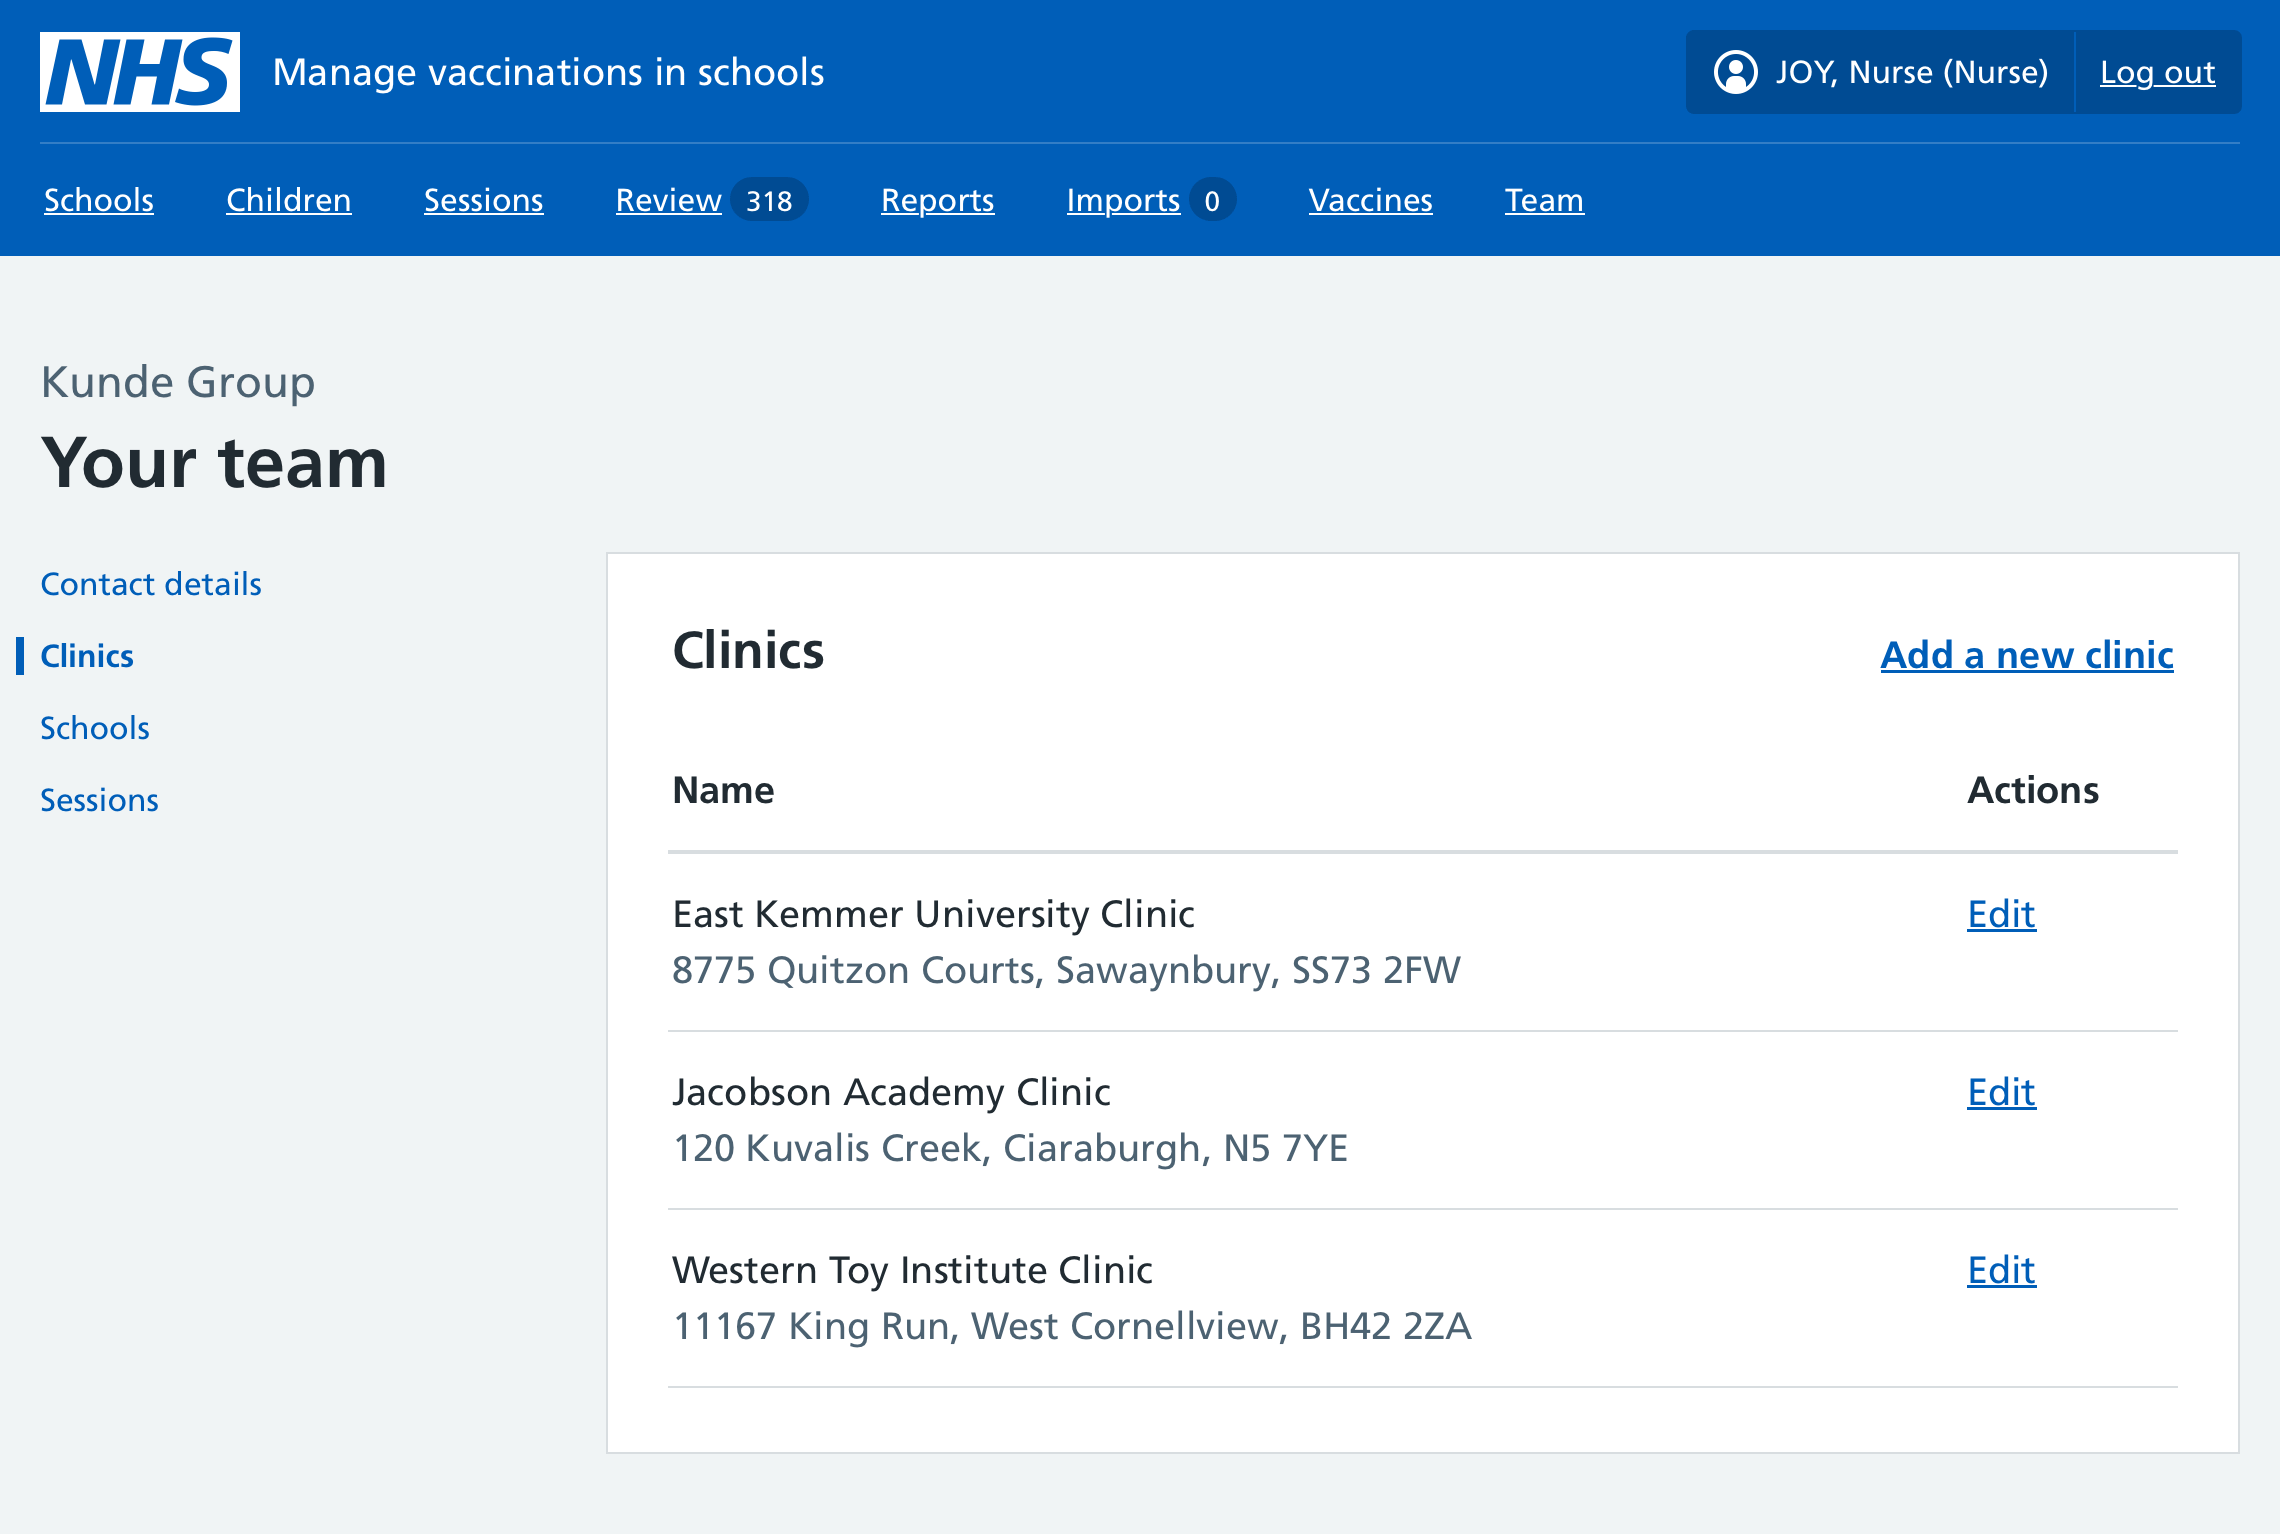Select the Team navigation item
Screen dimensions: 2280x1534
point(1545,200)
